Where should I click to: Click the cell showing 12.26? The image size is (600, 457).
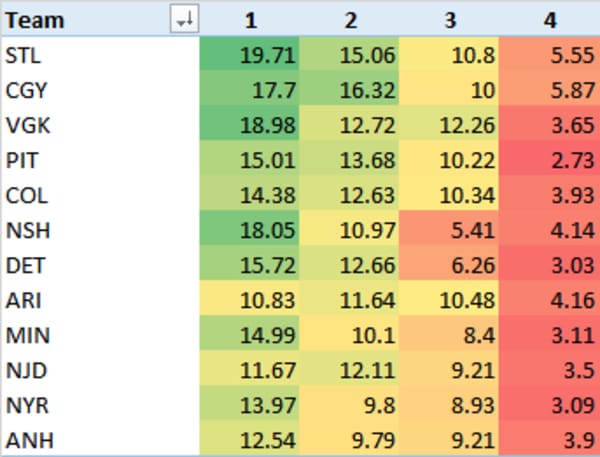(449, 124)
